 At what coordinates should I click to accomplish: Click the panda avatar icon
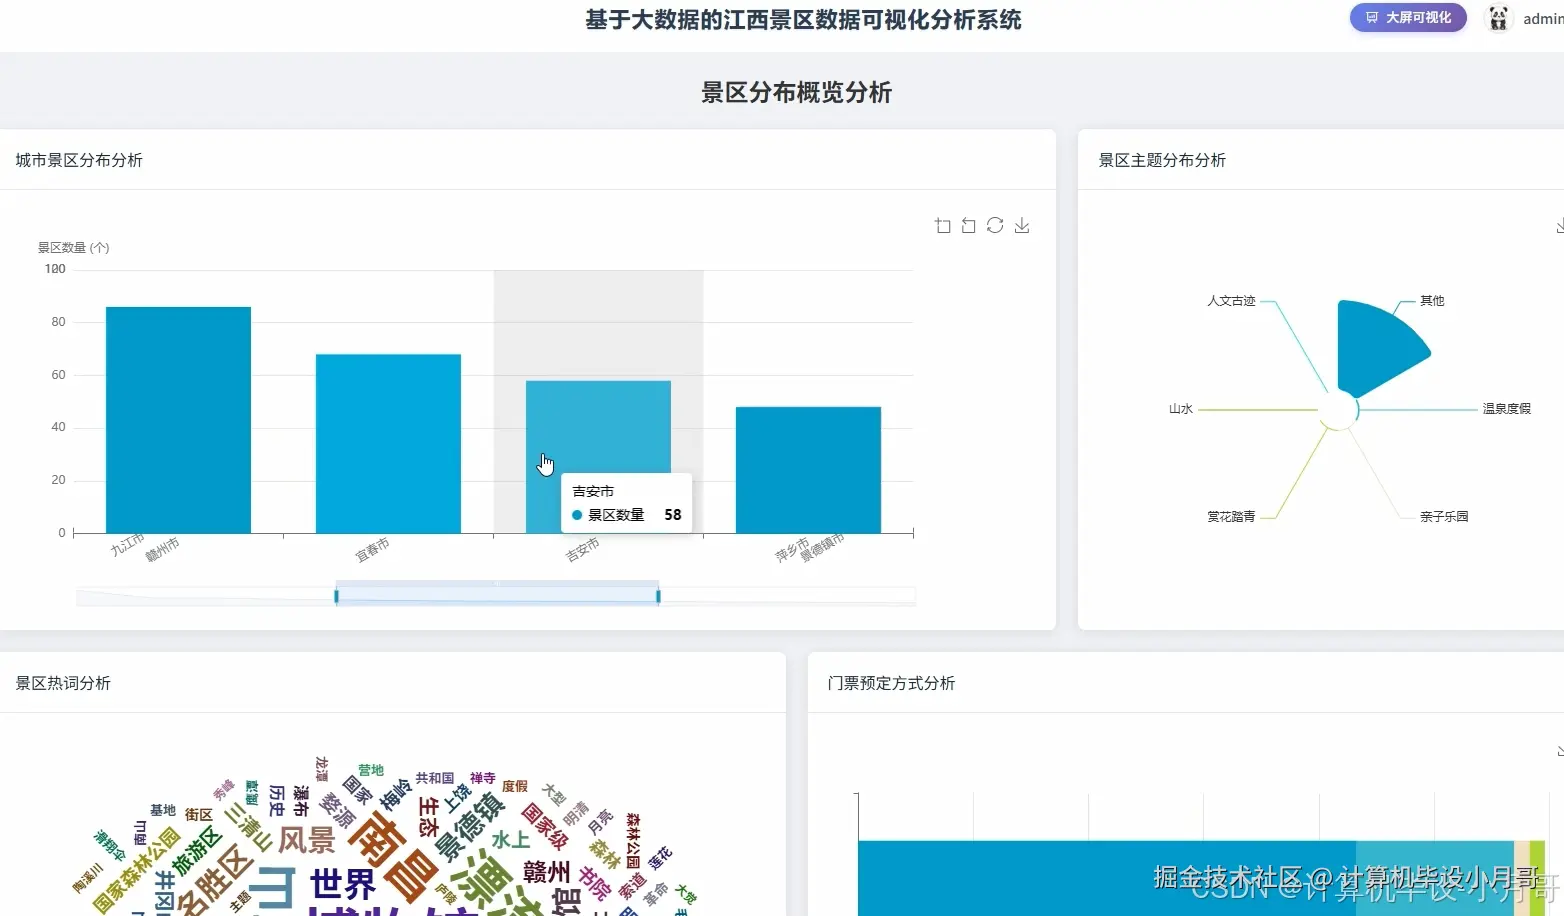coord(1497,18)
